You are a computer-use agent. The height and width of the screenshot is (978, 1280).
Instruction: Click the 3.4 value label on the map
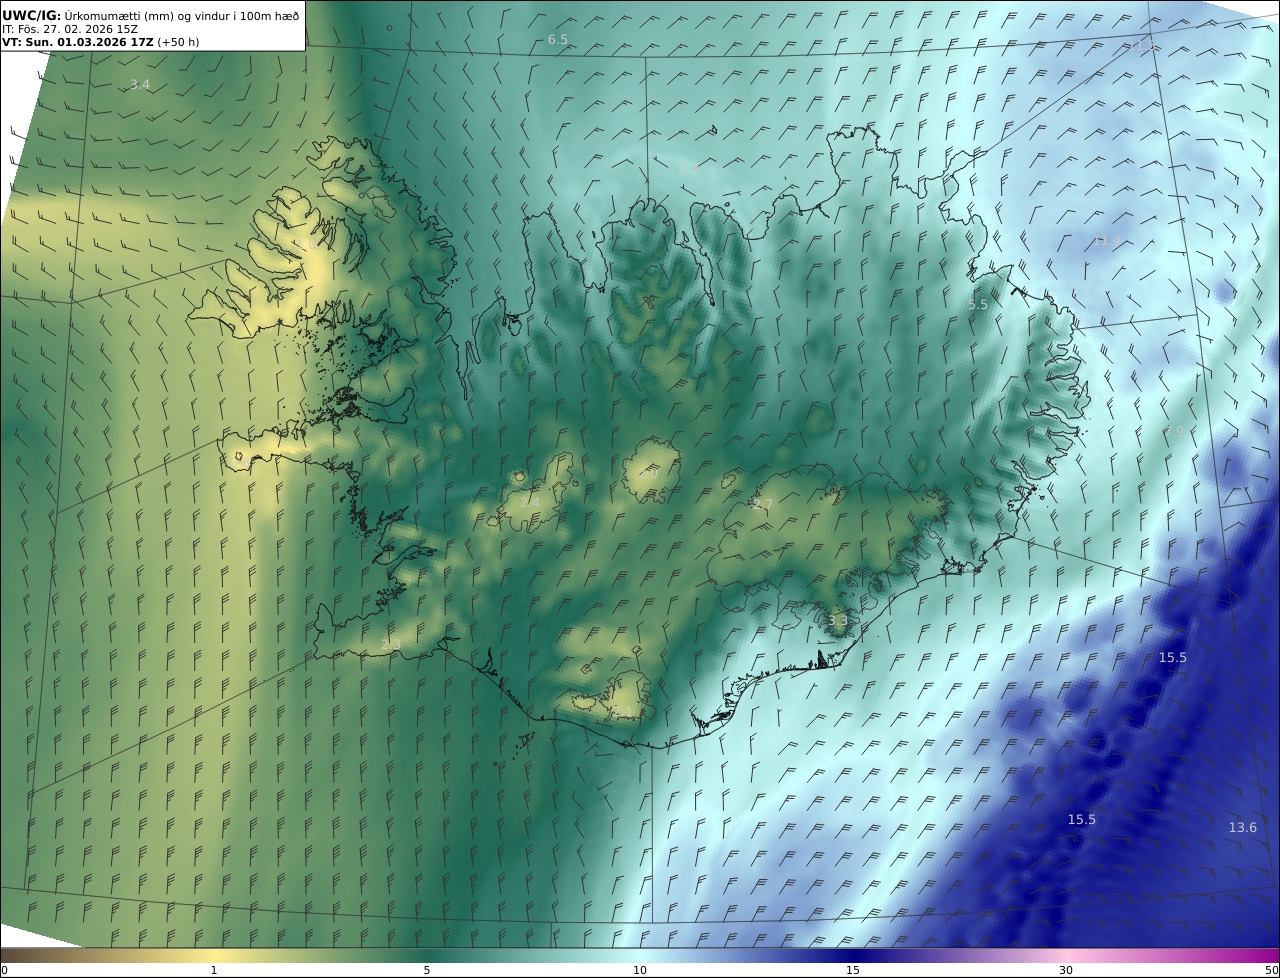(x=140, y=85)
